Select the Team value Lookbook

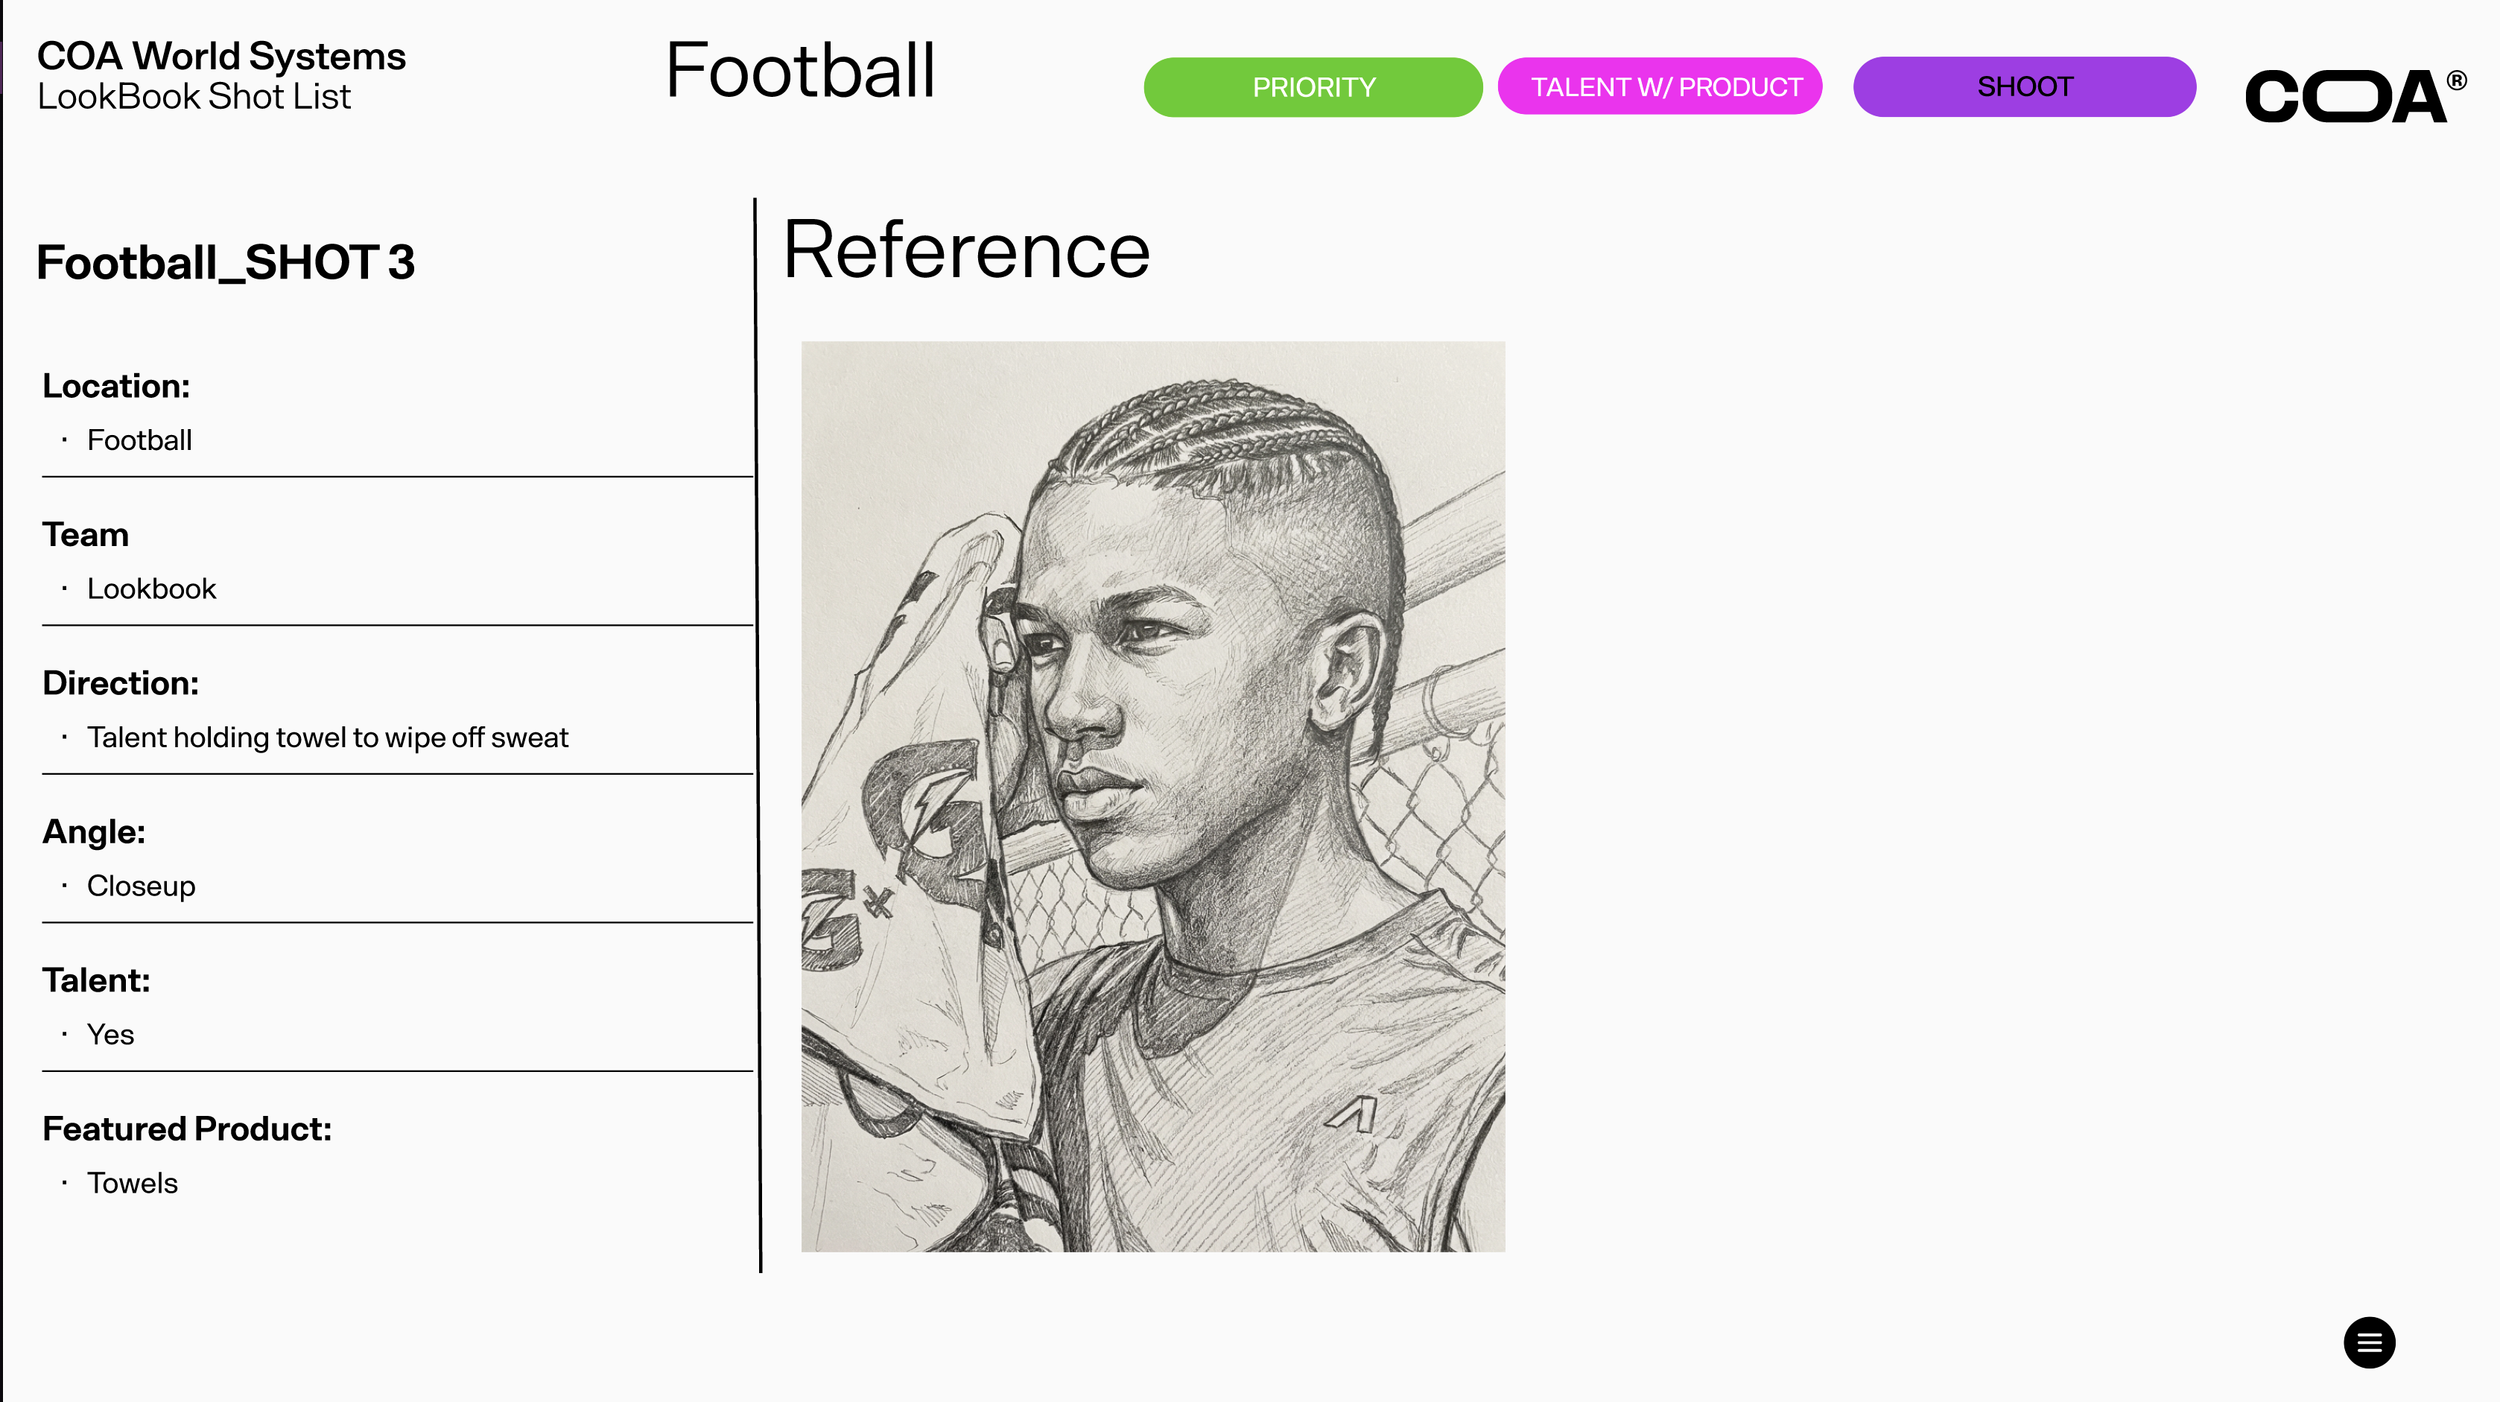coord(151,589)
